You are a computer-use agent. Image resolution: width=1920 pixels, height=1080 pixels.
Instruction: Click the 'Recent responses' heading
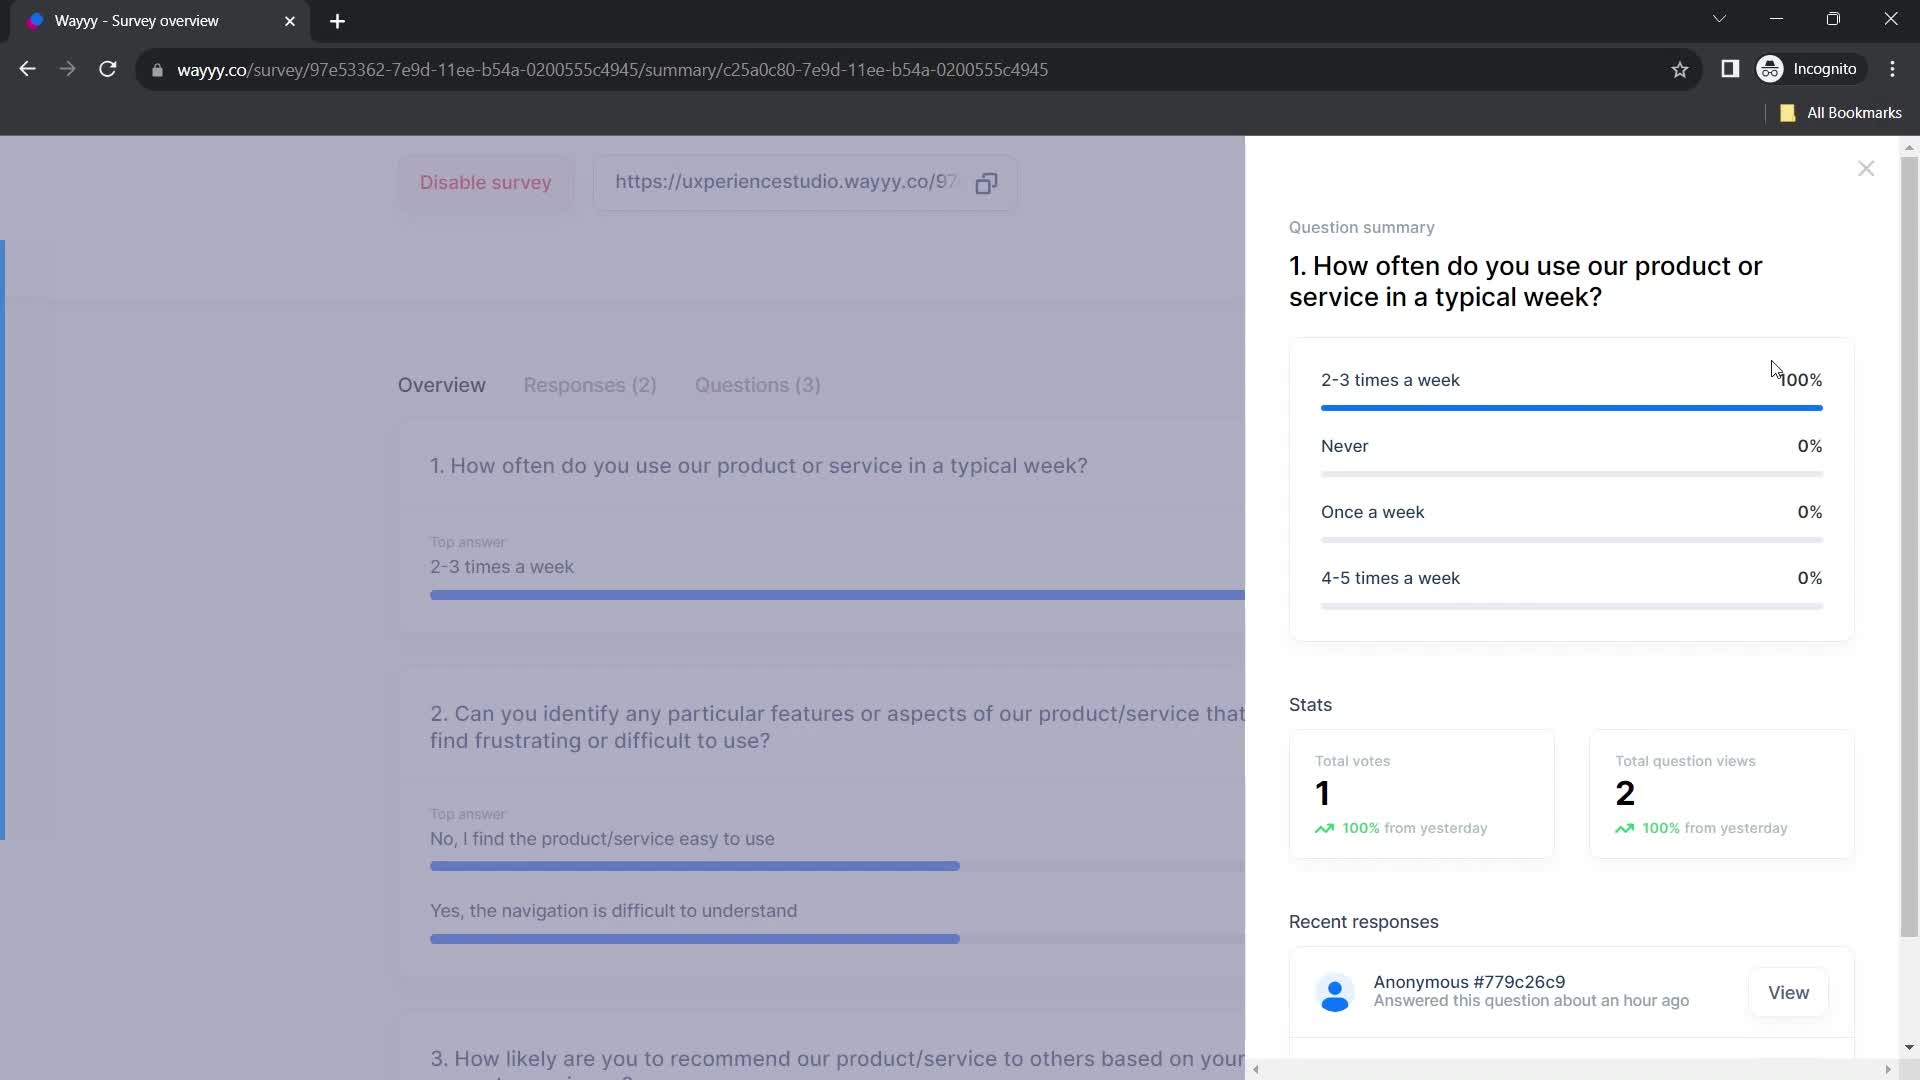1363,922
